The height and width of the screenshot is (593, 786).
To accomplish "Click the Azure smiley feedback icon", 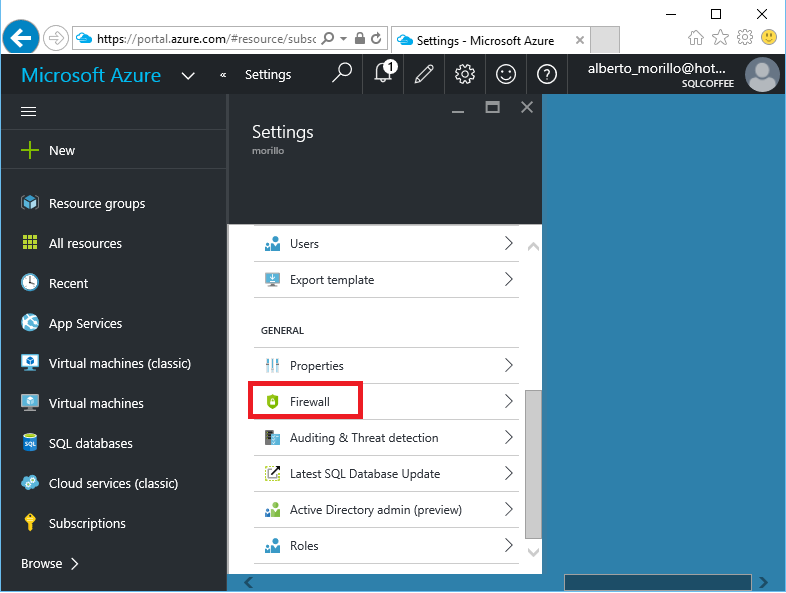I will pos(506,74).
